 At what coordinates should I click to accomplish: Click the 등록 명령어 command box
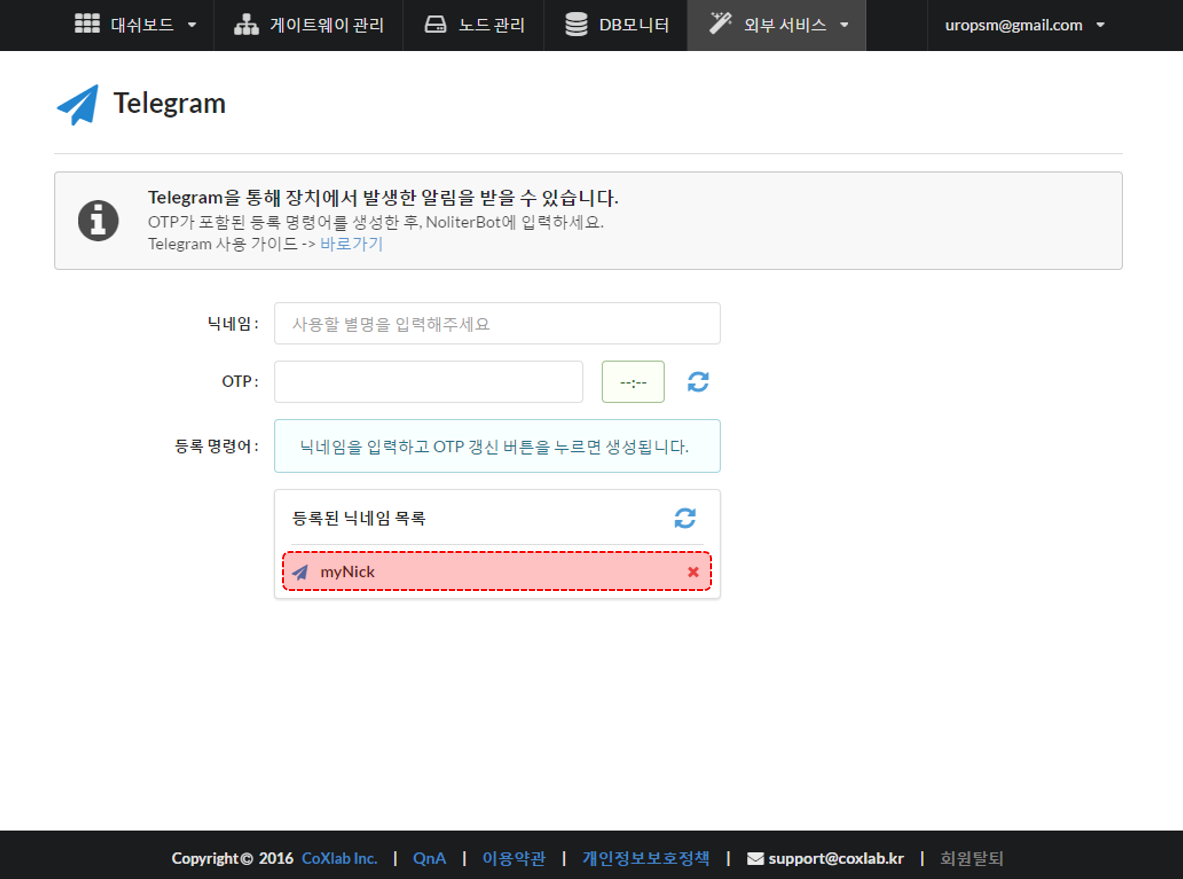(497, 446)
